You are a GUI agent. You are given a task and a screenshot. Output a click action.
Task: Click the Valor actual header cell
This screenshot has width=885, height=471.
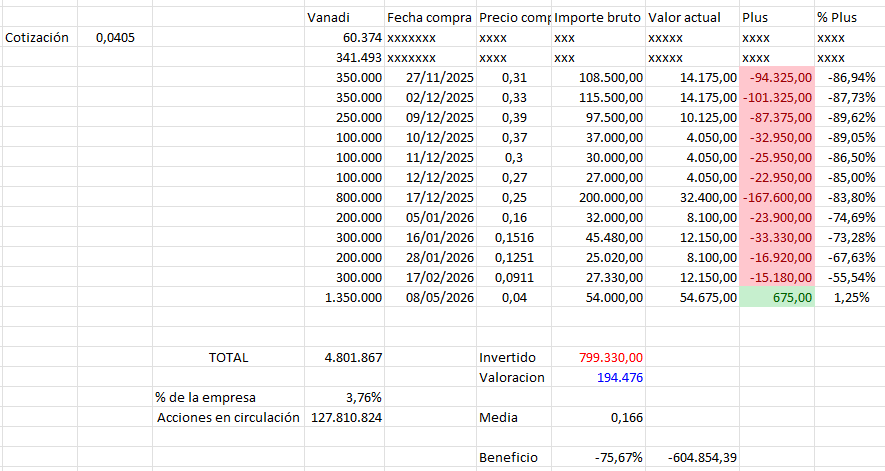click(x=692, y=18)
